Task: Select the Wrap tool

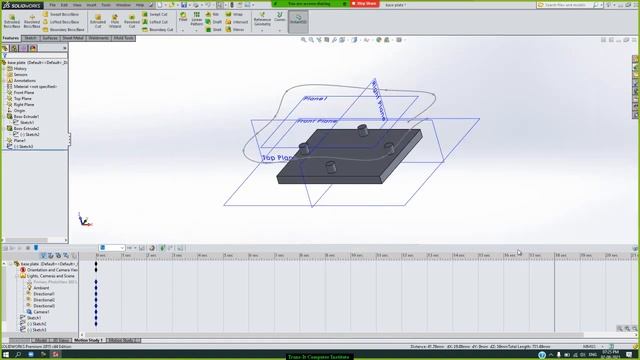Action: coord(234,14)
